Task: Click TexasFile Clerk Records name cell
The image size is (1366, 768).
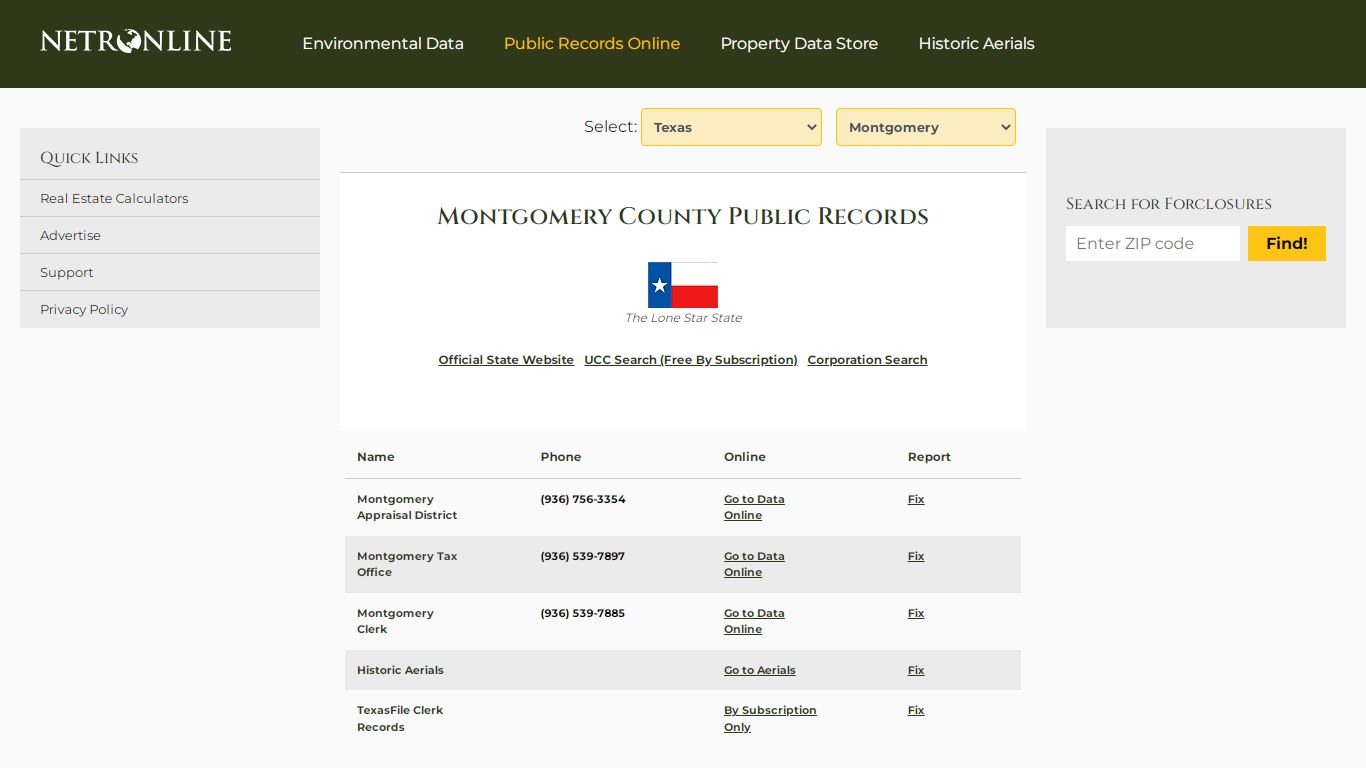Action: coord(400,718)
